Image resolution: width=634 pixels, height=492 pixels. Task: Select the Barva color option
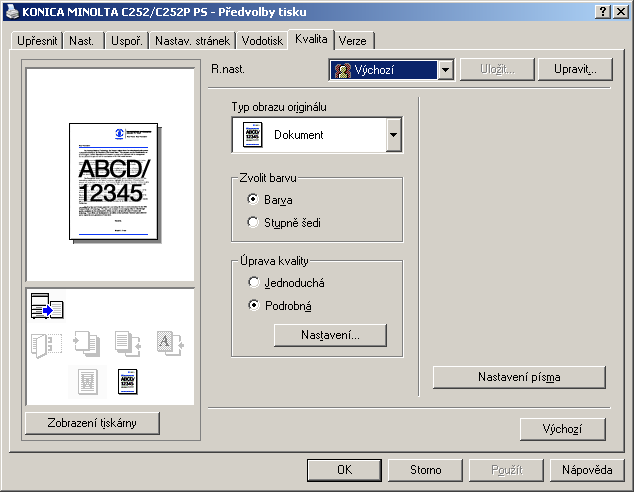tap(270, 200)
